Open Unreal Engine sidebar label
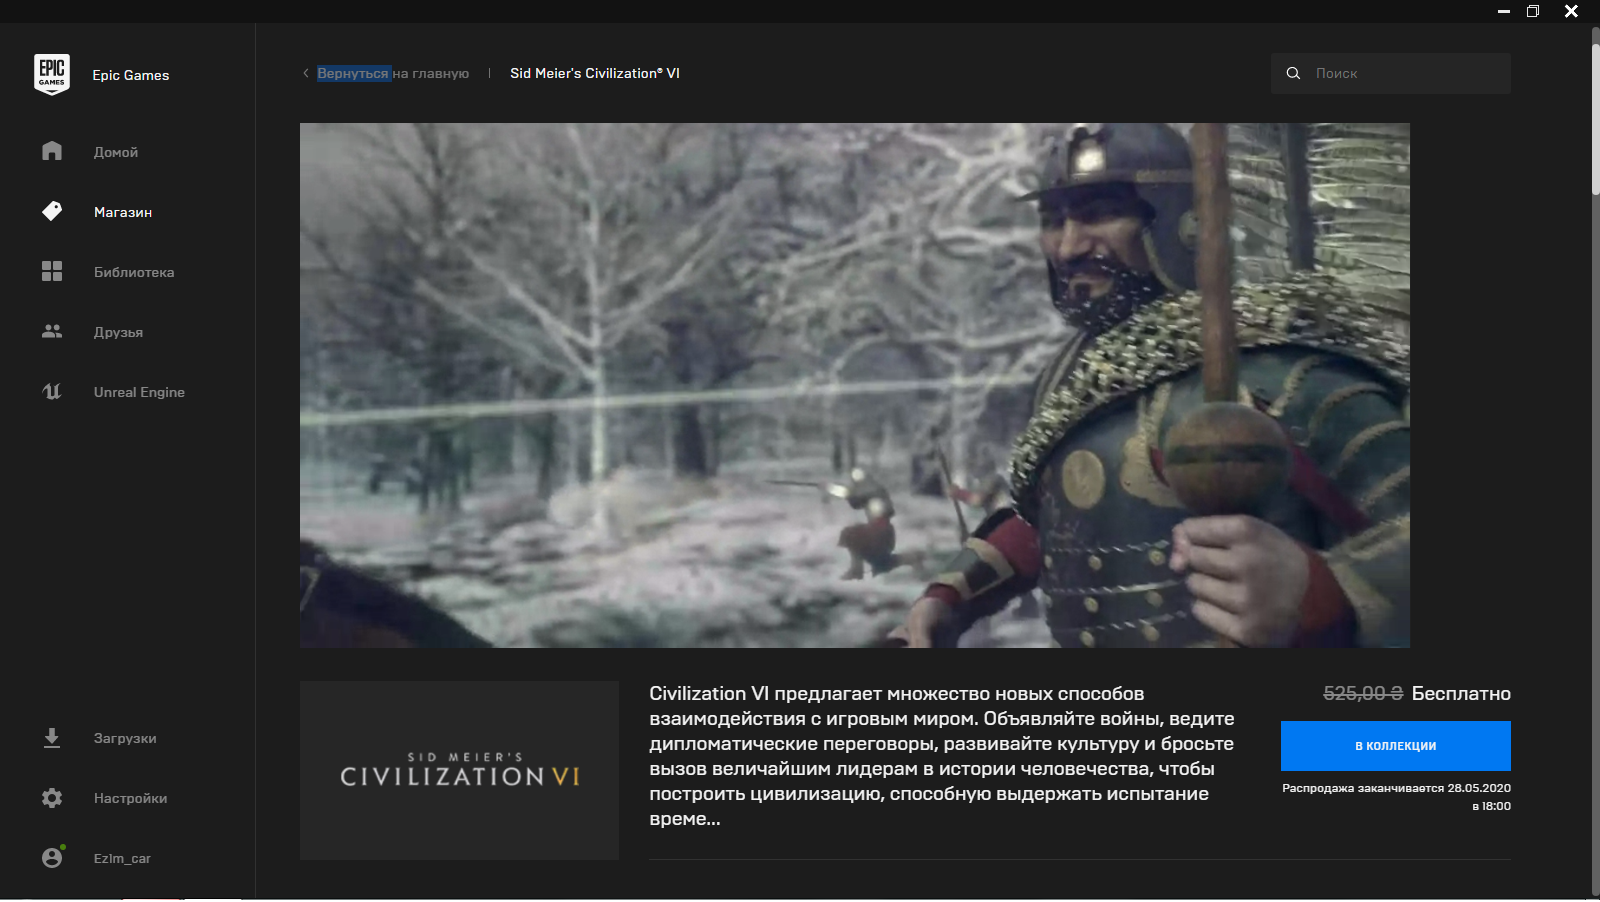This screenshot has width=1600, height=902. [x=139, y=392]
